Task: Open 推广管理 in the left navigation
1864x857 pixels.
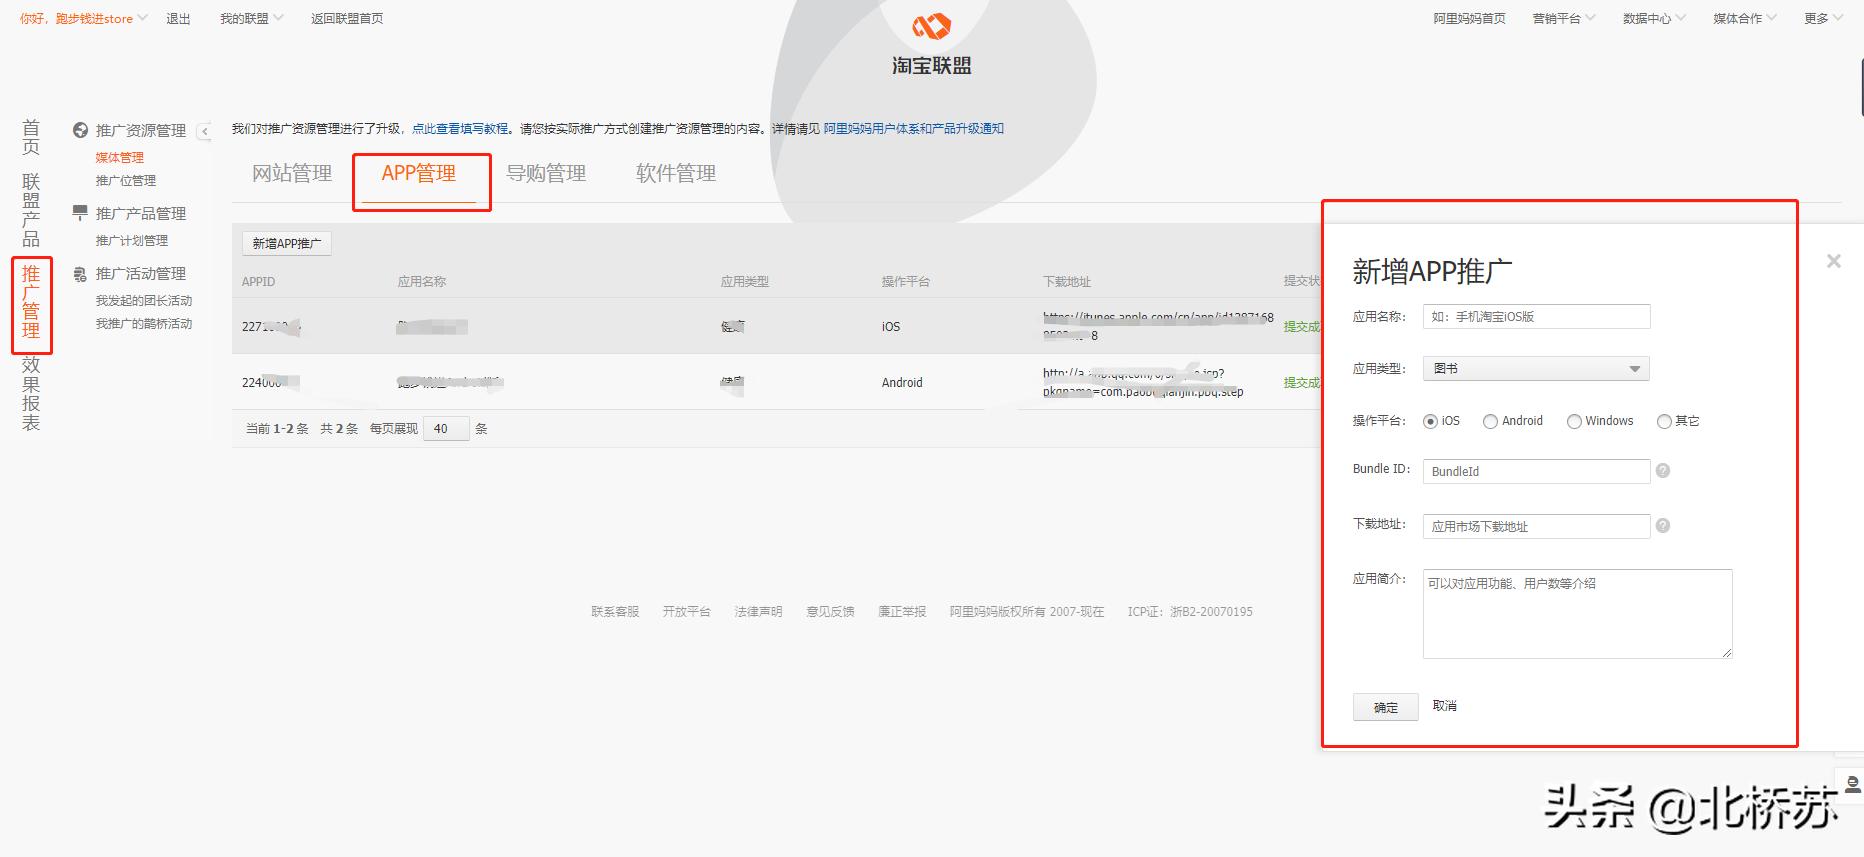Action: tap(31, 302)
